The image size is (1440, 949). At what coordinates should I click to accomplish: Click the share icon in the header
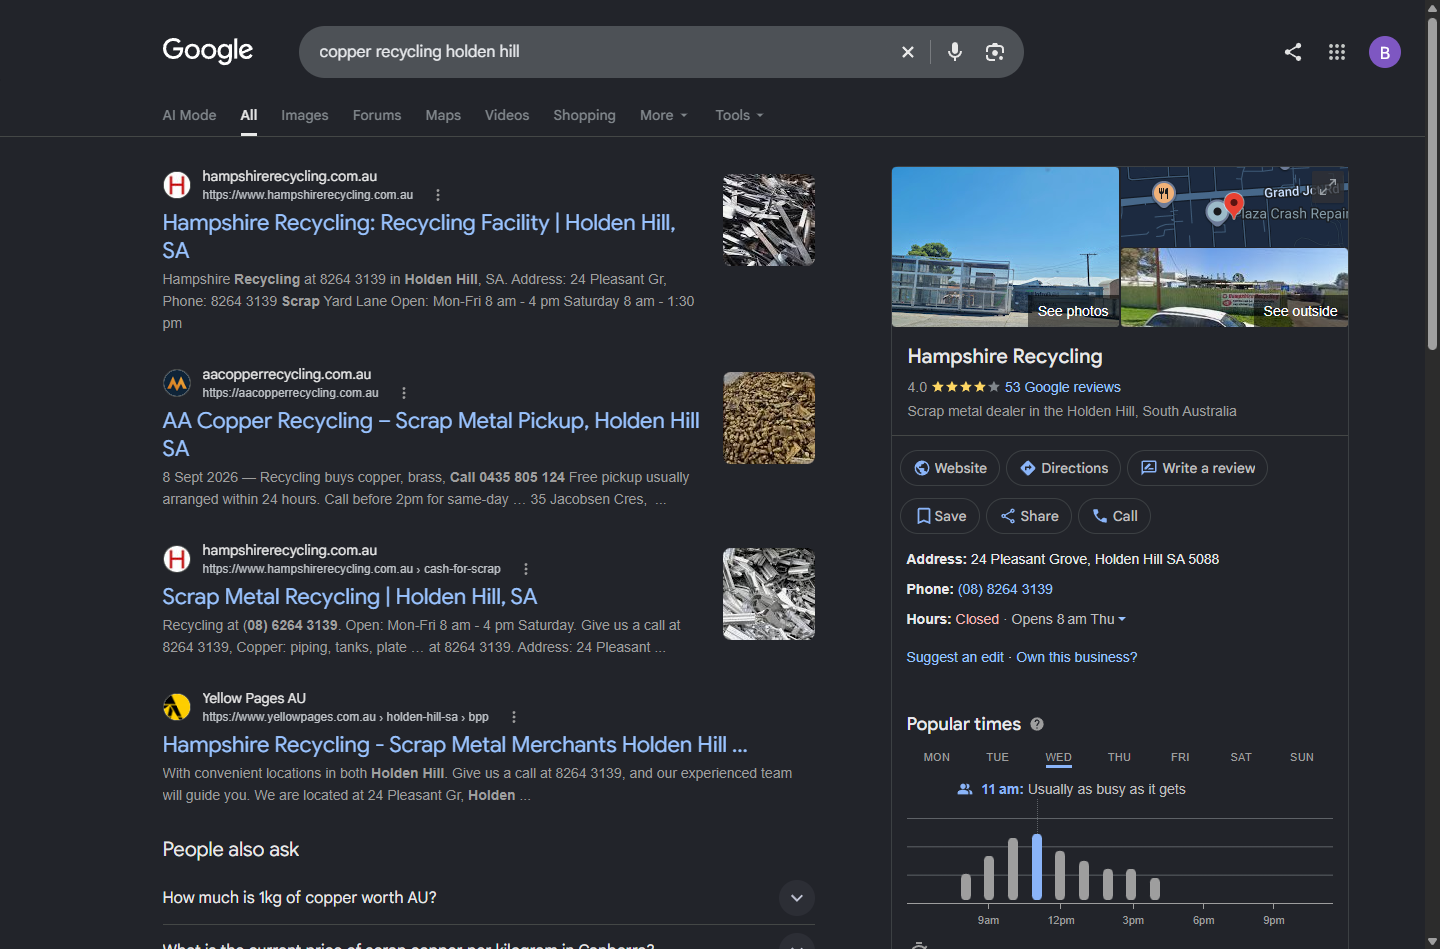tap(1293, 52)
